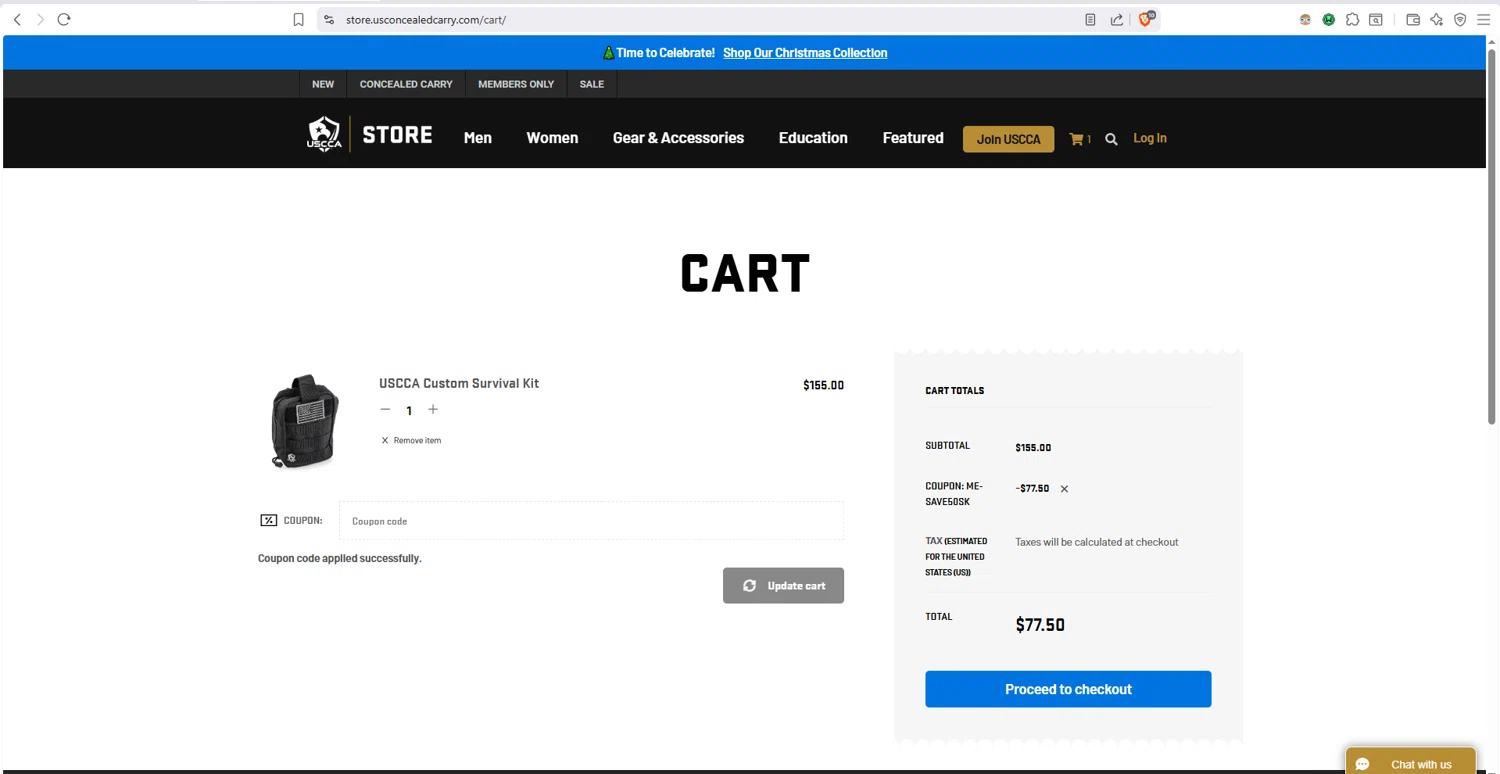Viewport: 1500px width, 774px height.
Task: Open Brave Shields lion icon
Action: [1146, 19]
